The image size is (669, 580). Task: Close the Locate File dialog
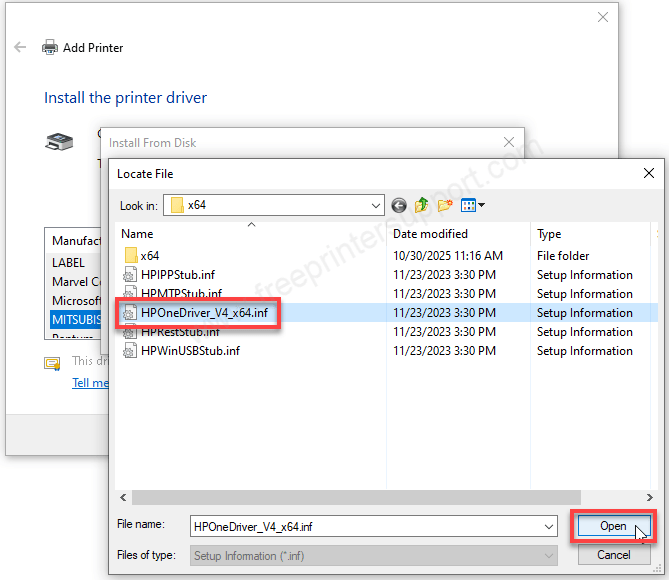(649, 173)
